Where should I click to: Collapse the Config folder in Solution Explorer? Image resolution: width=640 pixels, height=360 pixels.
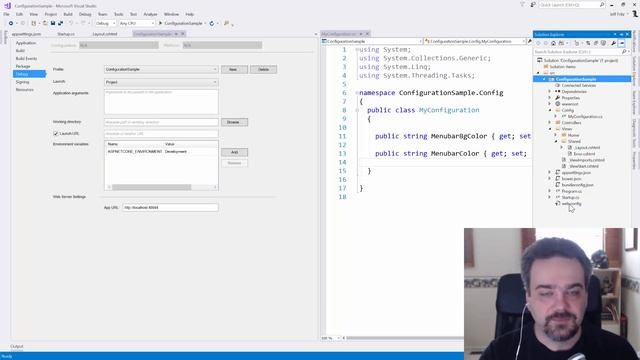pyautogui.click(x=550, y=110)
